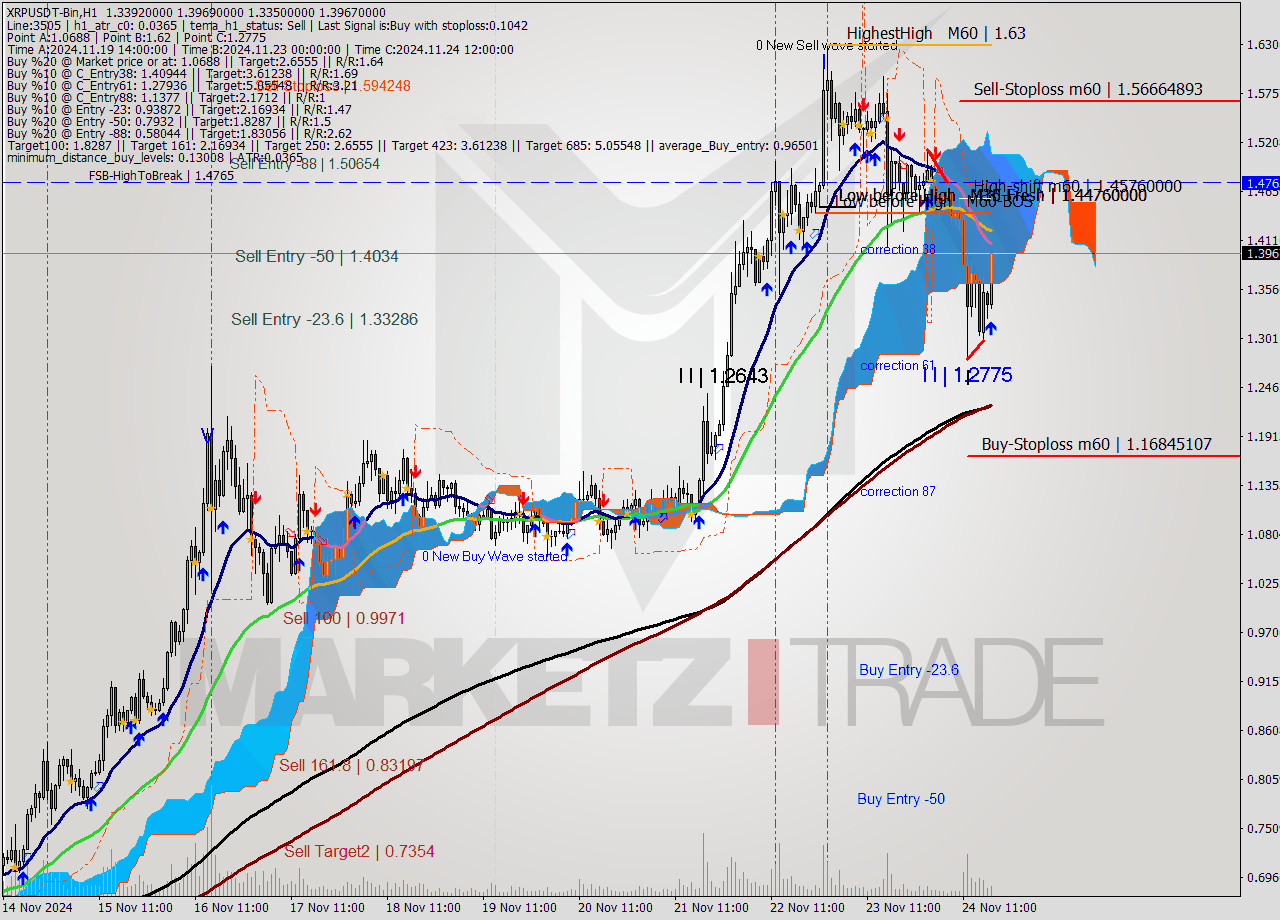
Task: Click the '15 Nov 11:00' time axis label
Action: 135,908
